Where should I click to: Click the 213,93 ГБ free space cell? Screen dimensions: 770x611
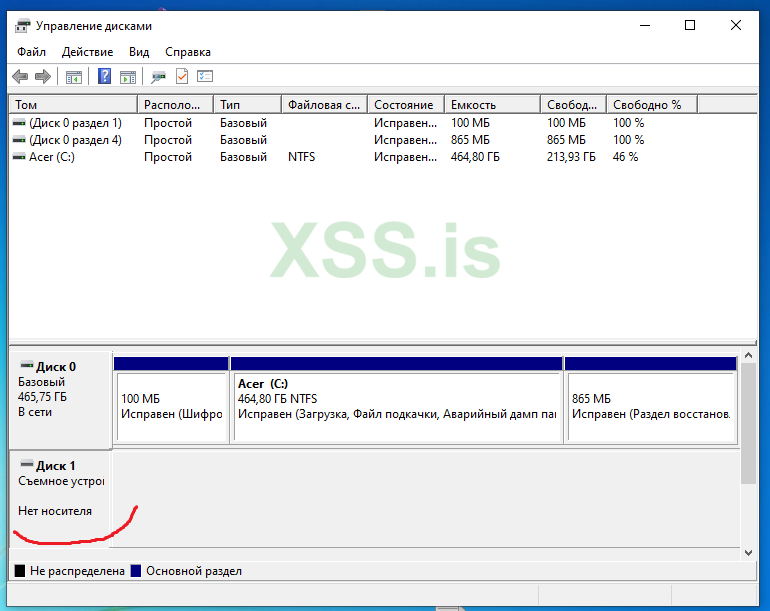pos(571,157)
